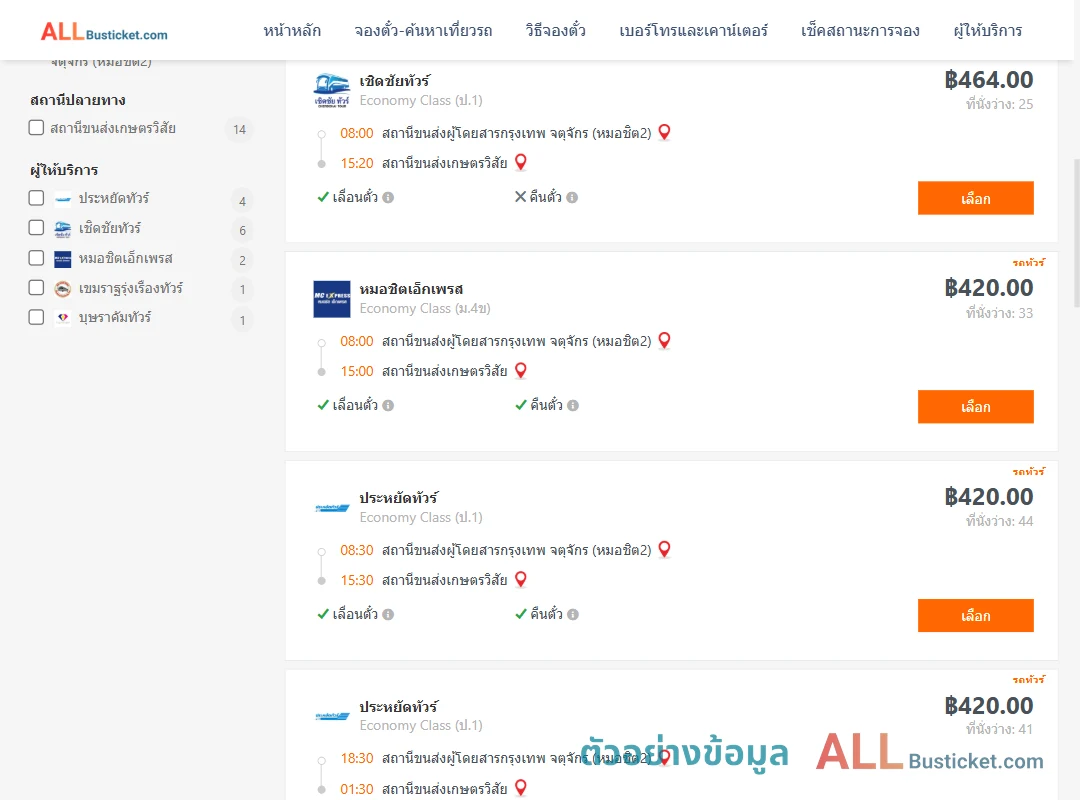The width and height of the screenshot is (1080, 800).
Task: Select the ฿464.00 เชิดชัยทัวร์ trip with เลือก
Action: point(975,198)
